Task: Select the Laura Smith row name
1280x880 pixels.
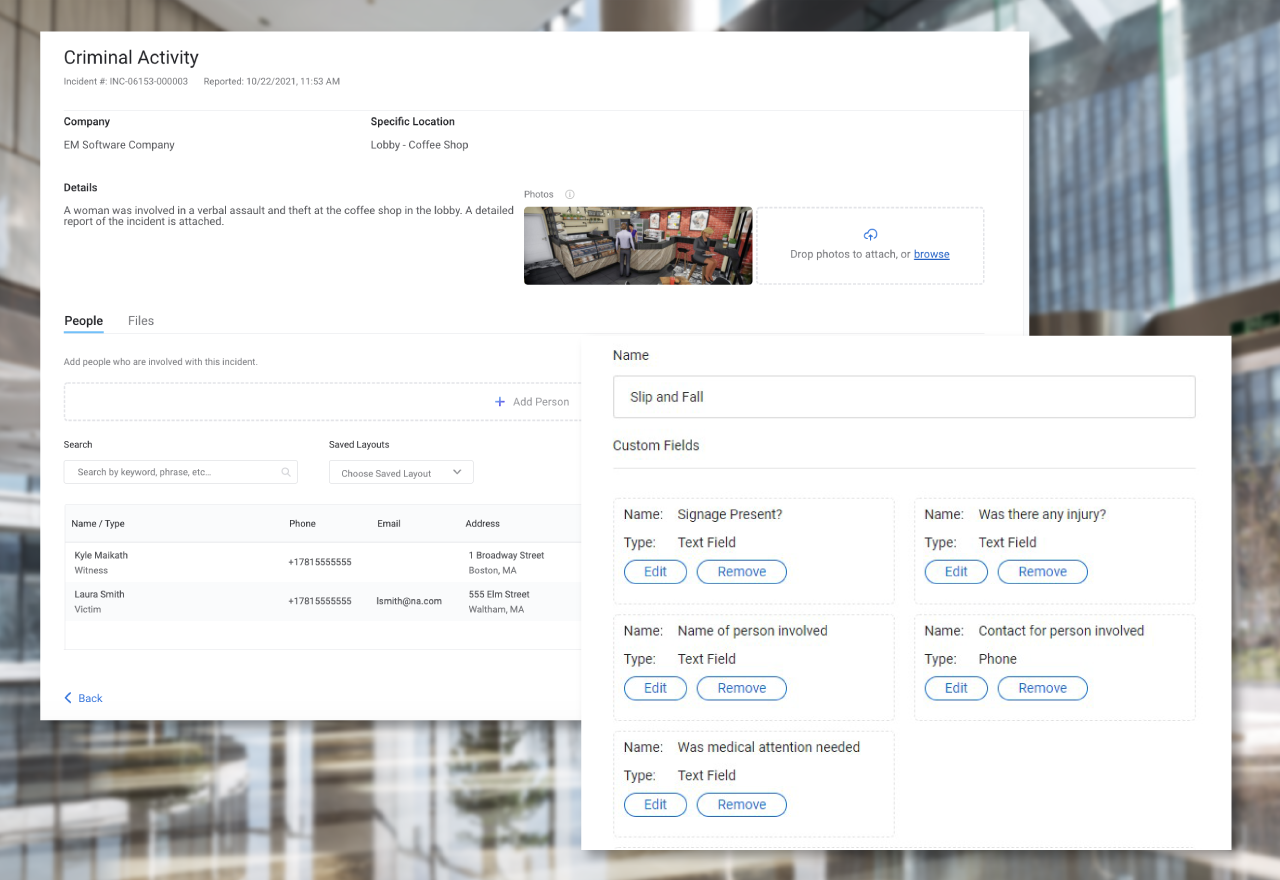Action: tap(99, 594)
